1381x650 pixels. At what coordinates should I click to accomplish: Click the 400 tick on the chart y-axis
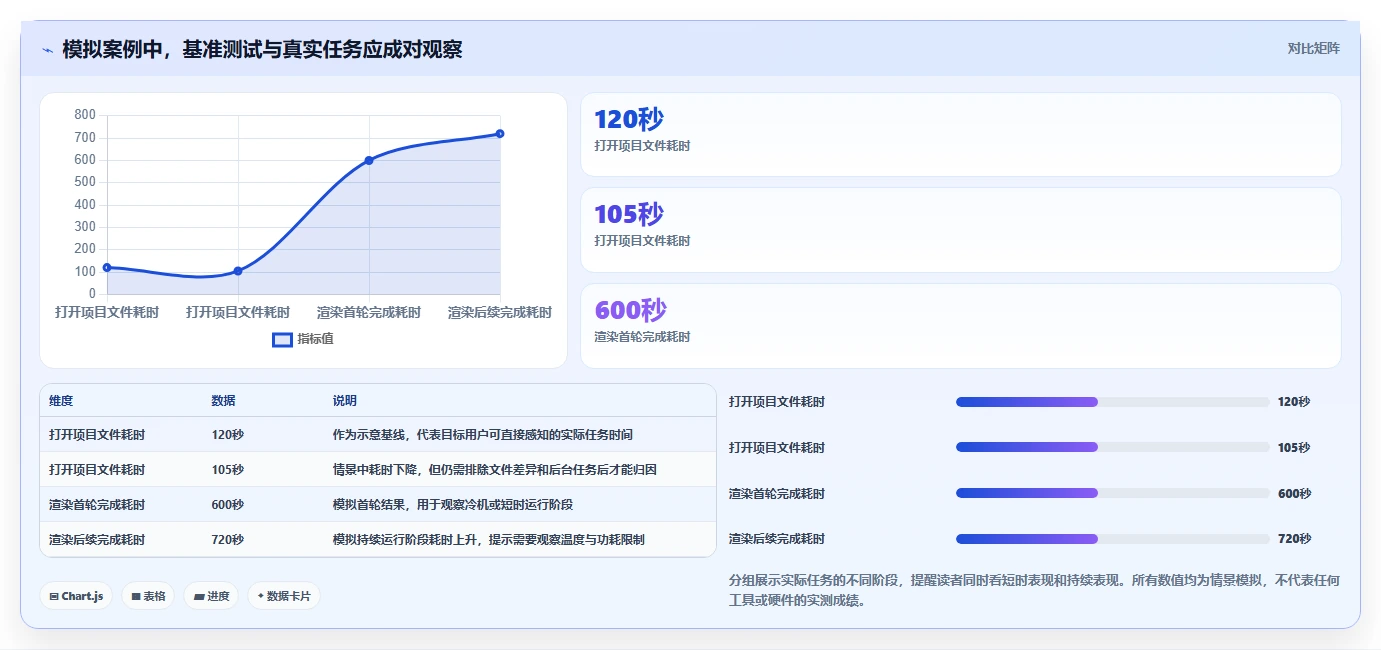coord(85,205)
